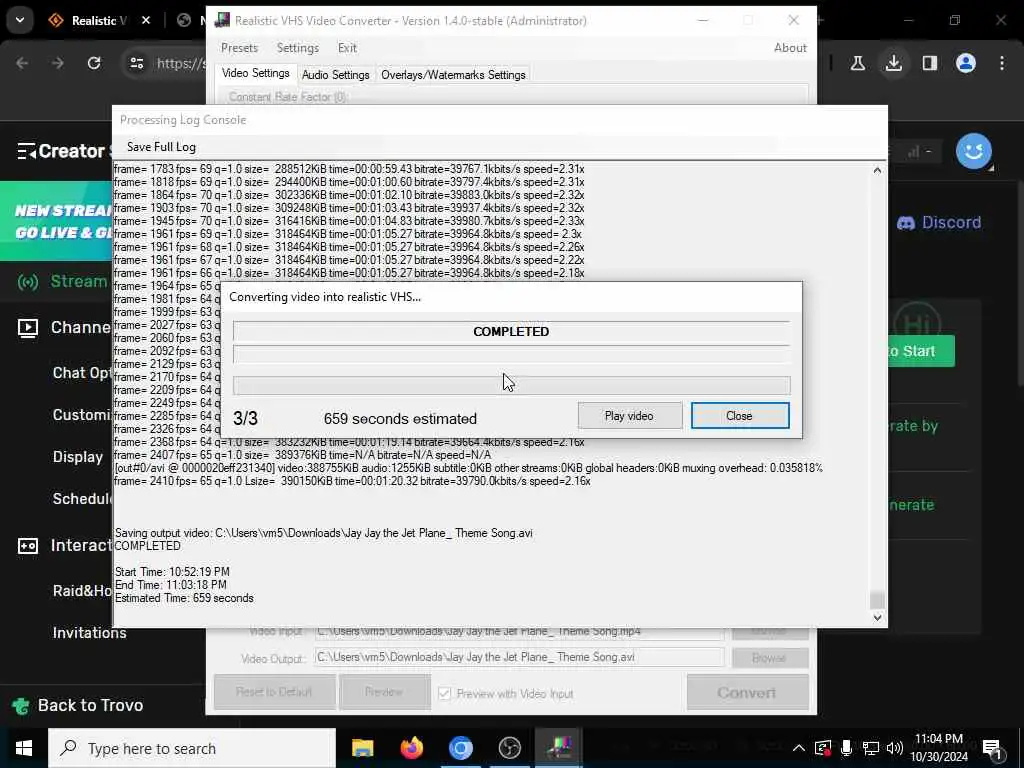The image size is (1024, 768).
Task: Click the log console scroll down arrow
Action: (x=877, y=617)
